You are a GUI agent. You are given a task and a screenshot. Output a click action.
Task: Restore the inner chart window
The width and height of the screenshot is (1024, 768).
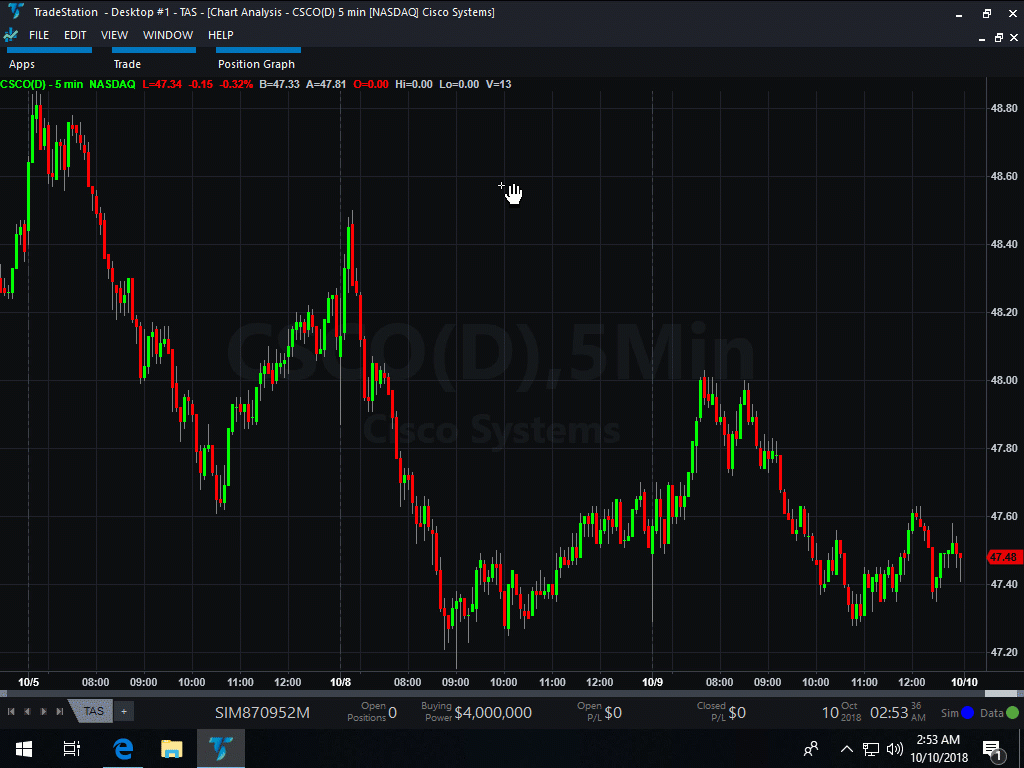tap(999, 38)
